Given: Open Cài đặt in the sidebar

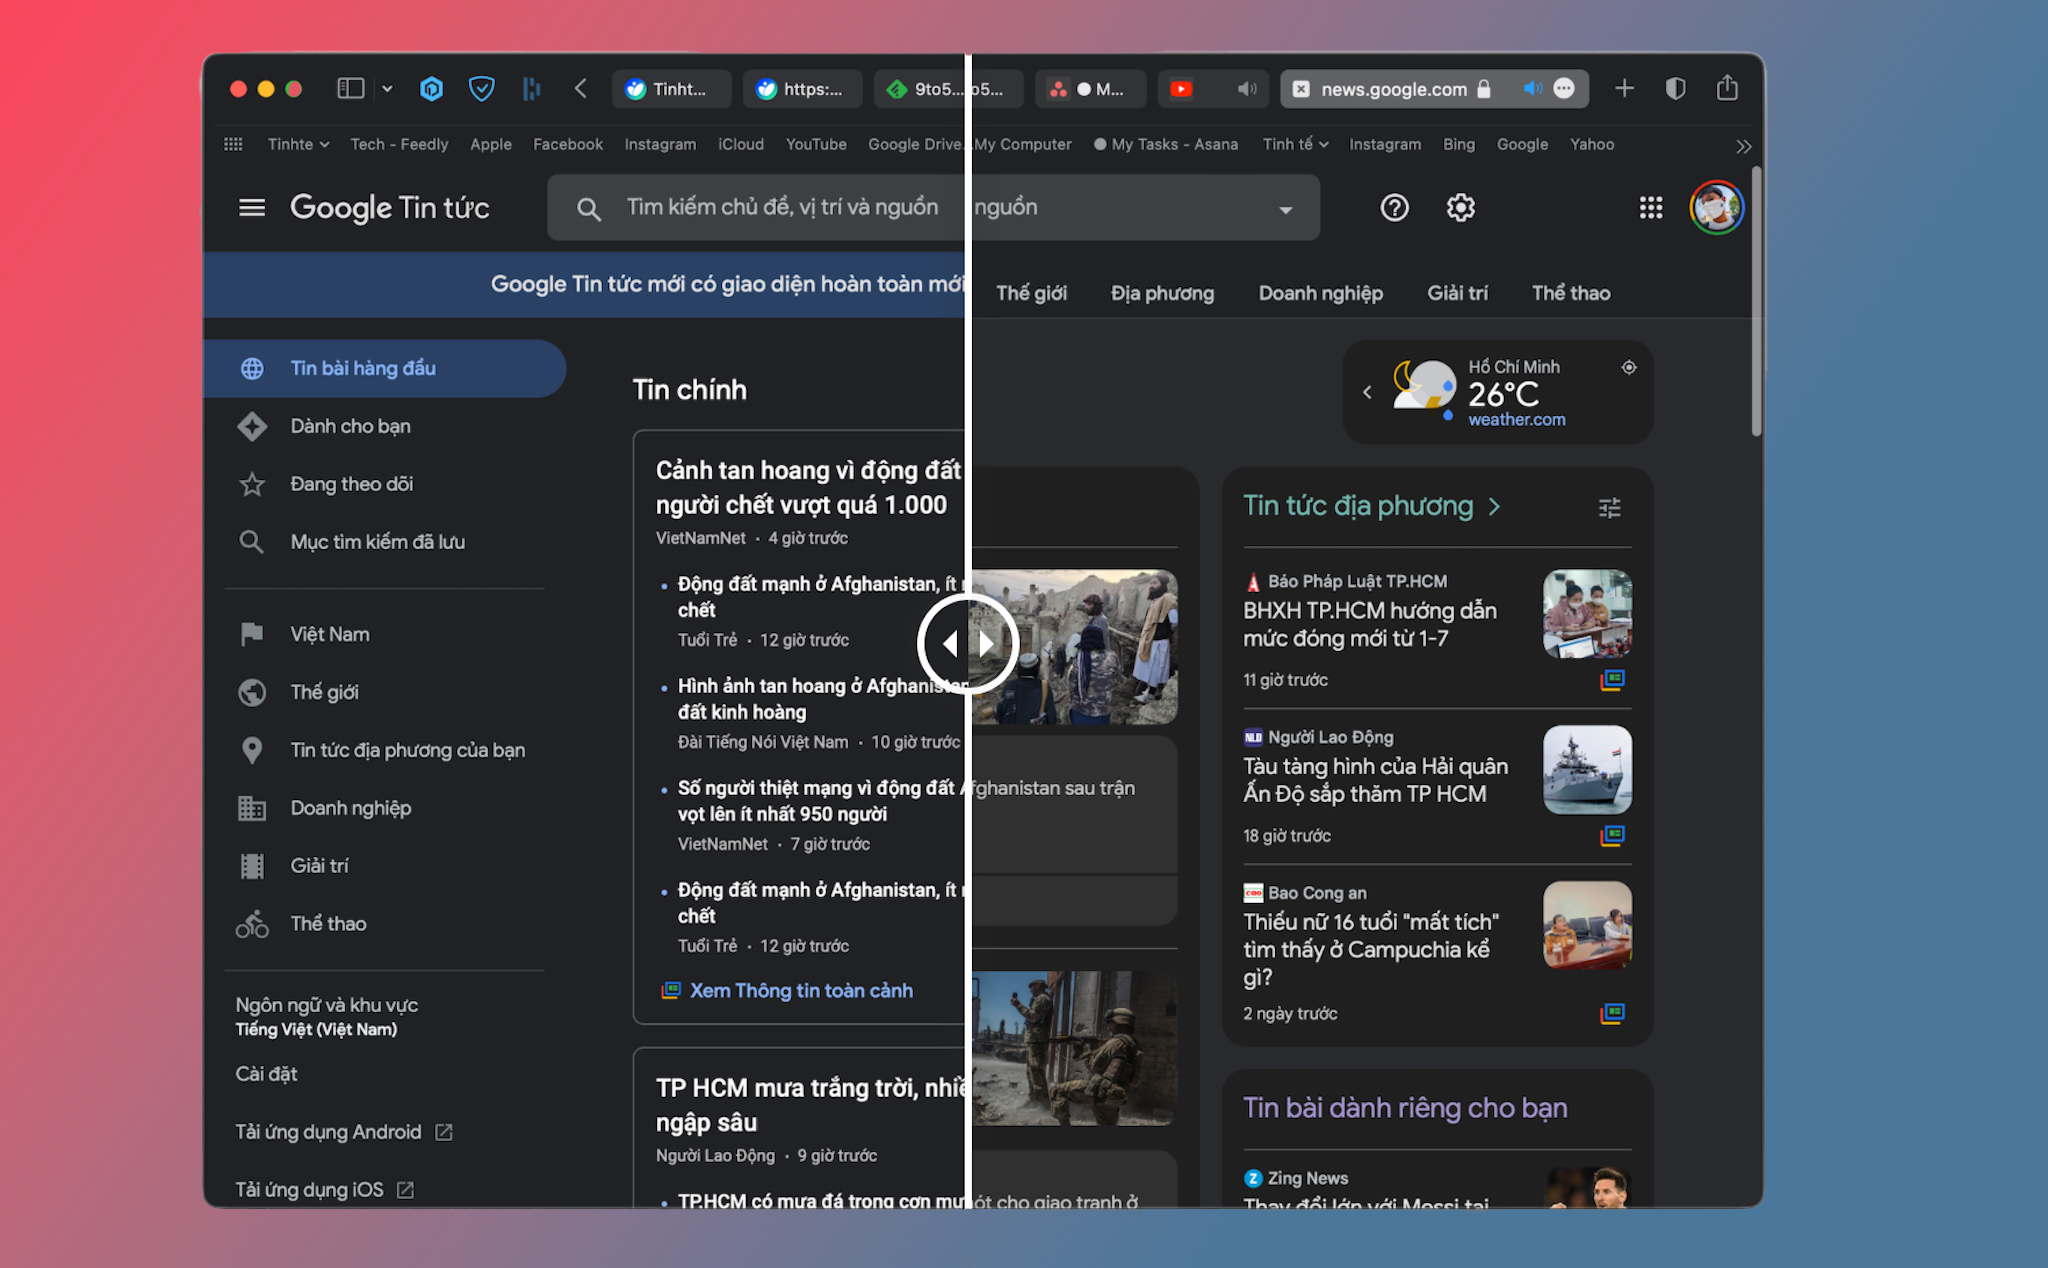Looking at the screenshot, I should 266,1074.
